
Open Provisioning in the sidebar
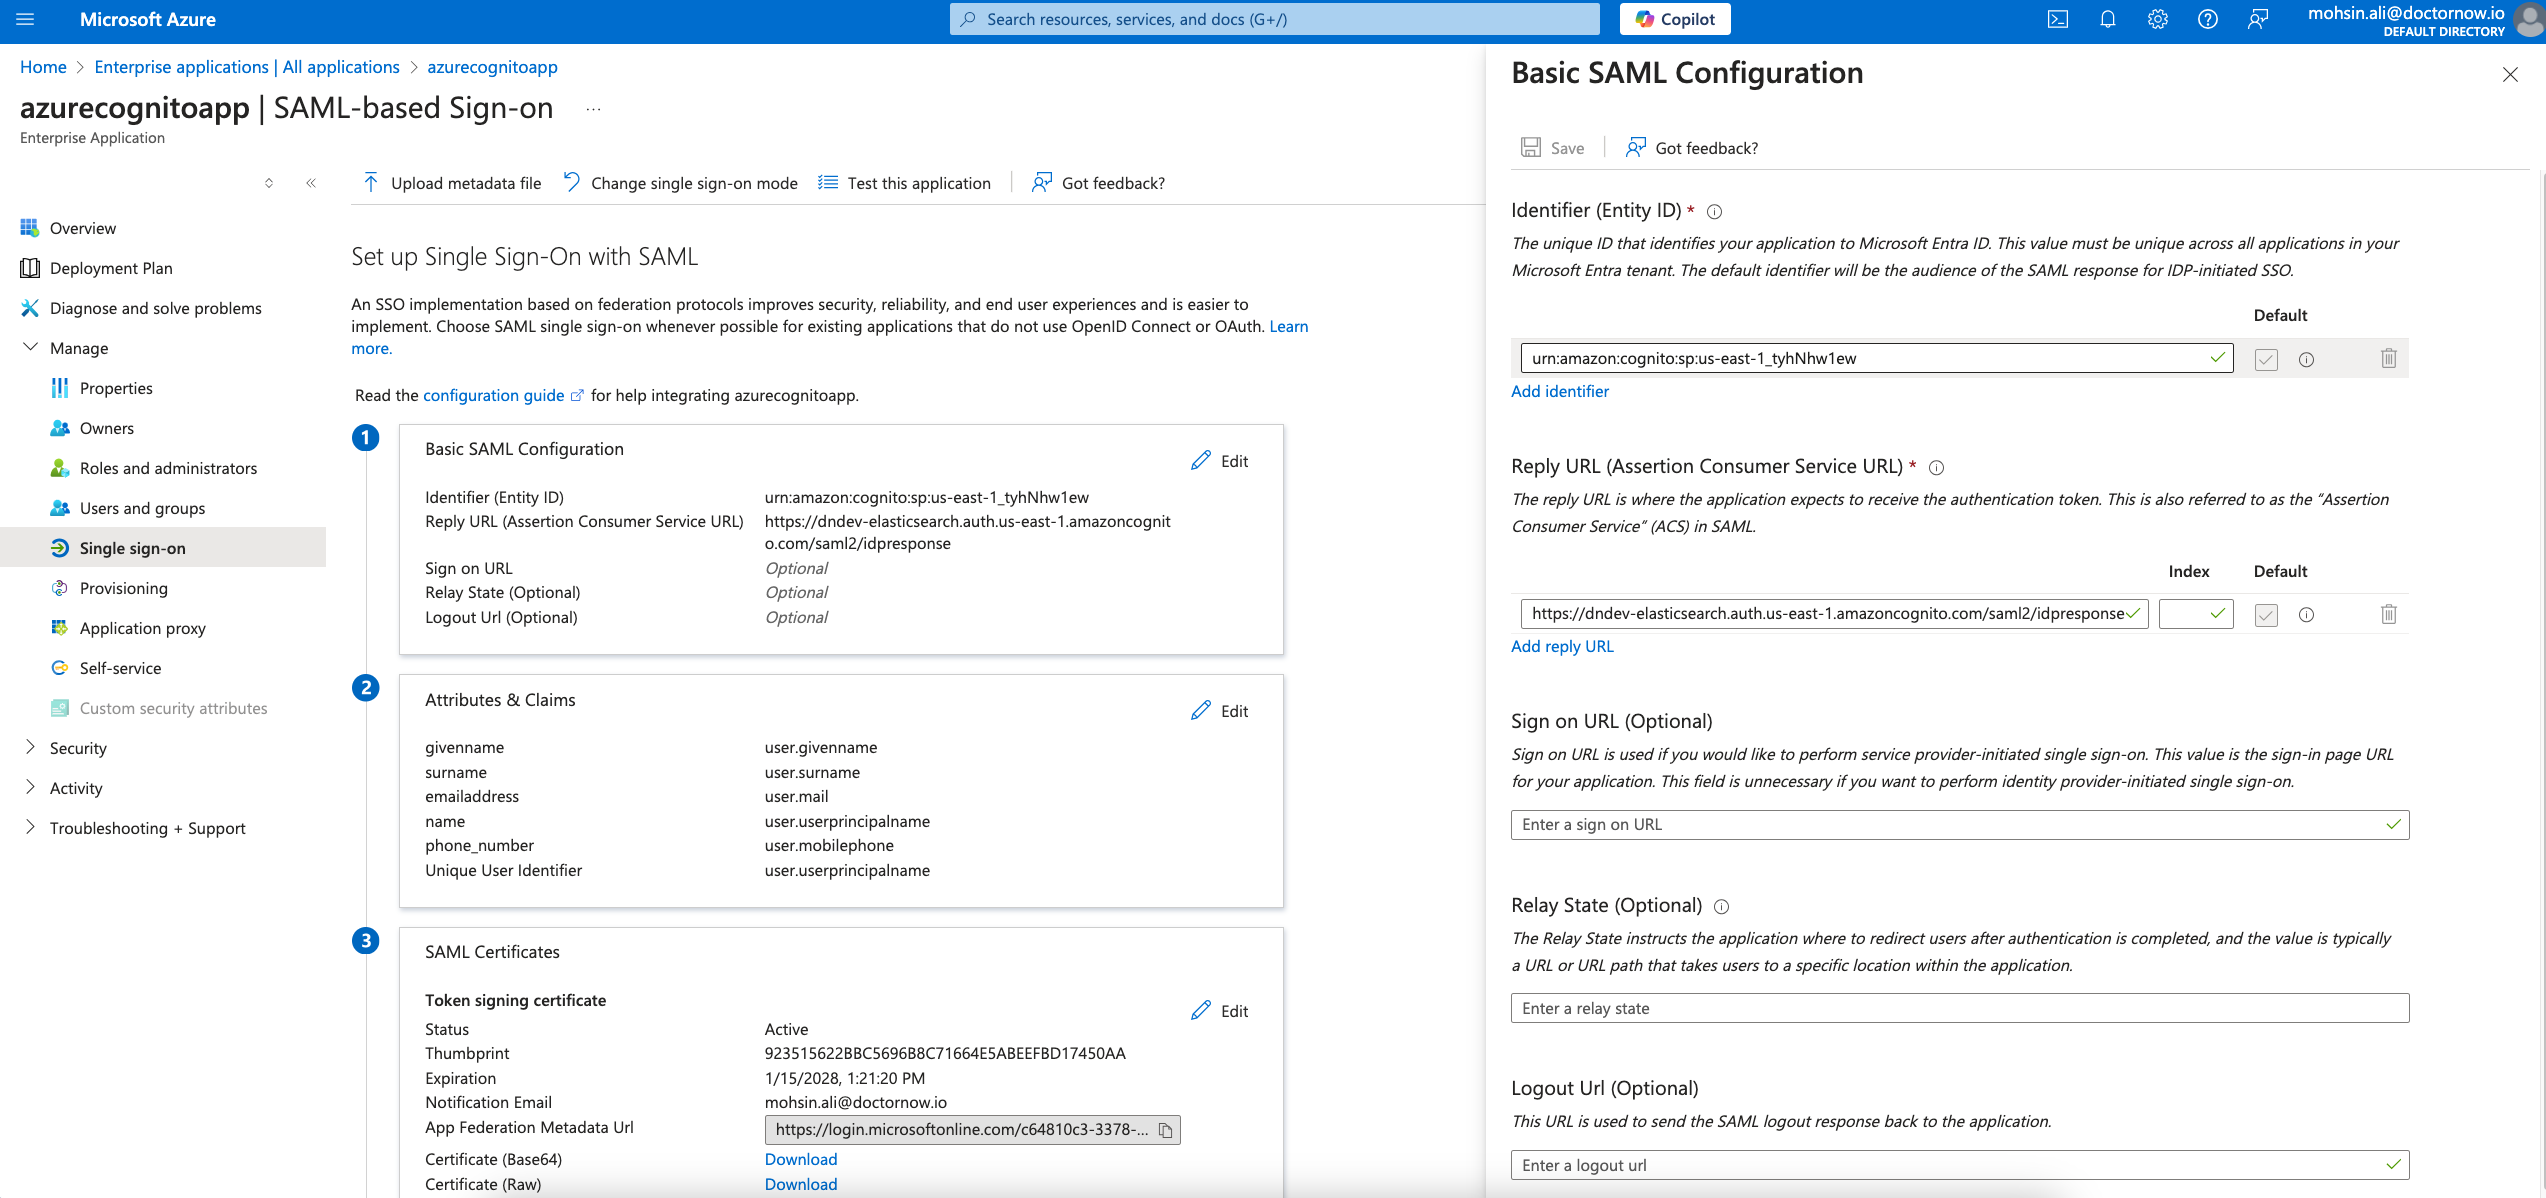coord(124,588)
